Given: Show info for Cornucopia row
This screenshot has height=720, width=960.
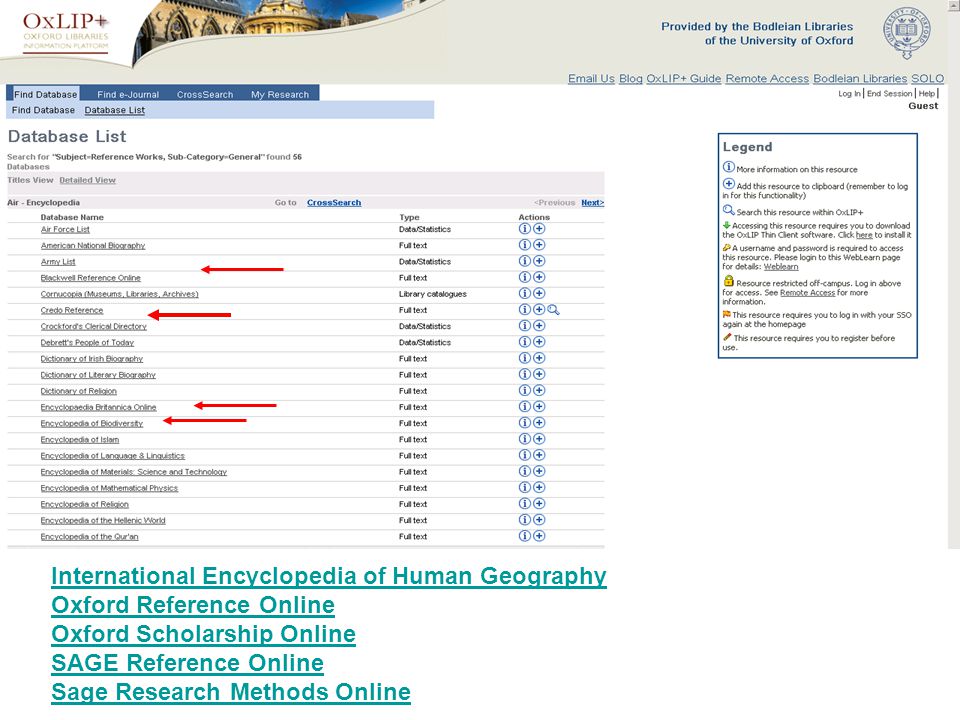Looking at the screenshot, I should coord(524,293).
